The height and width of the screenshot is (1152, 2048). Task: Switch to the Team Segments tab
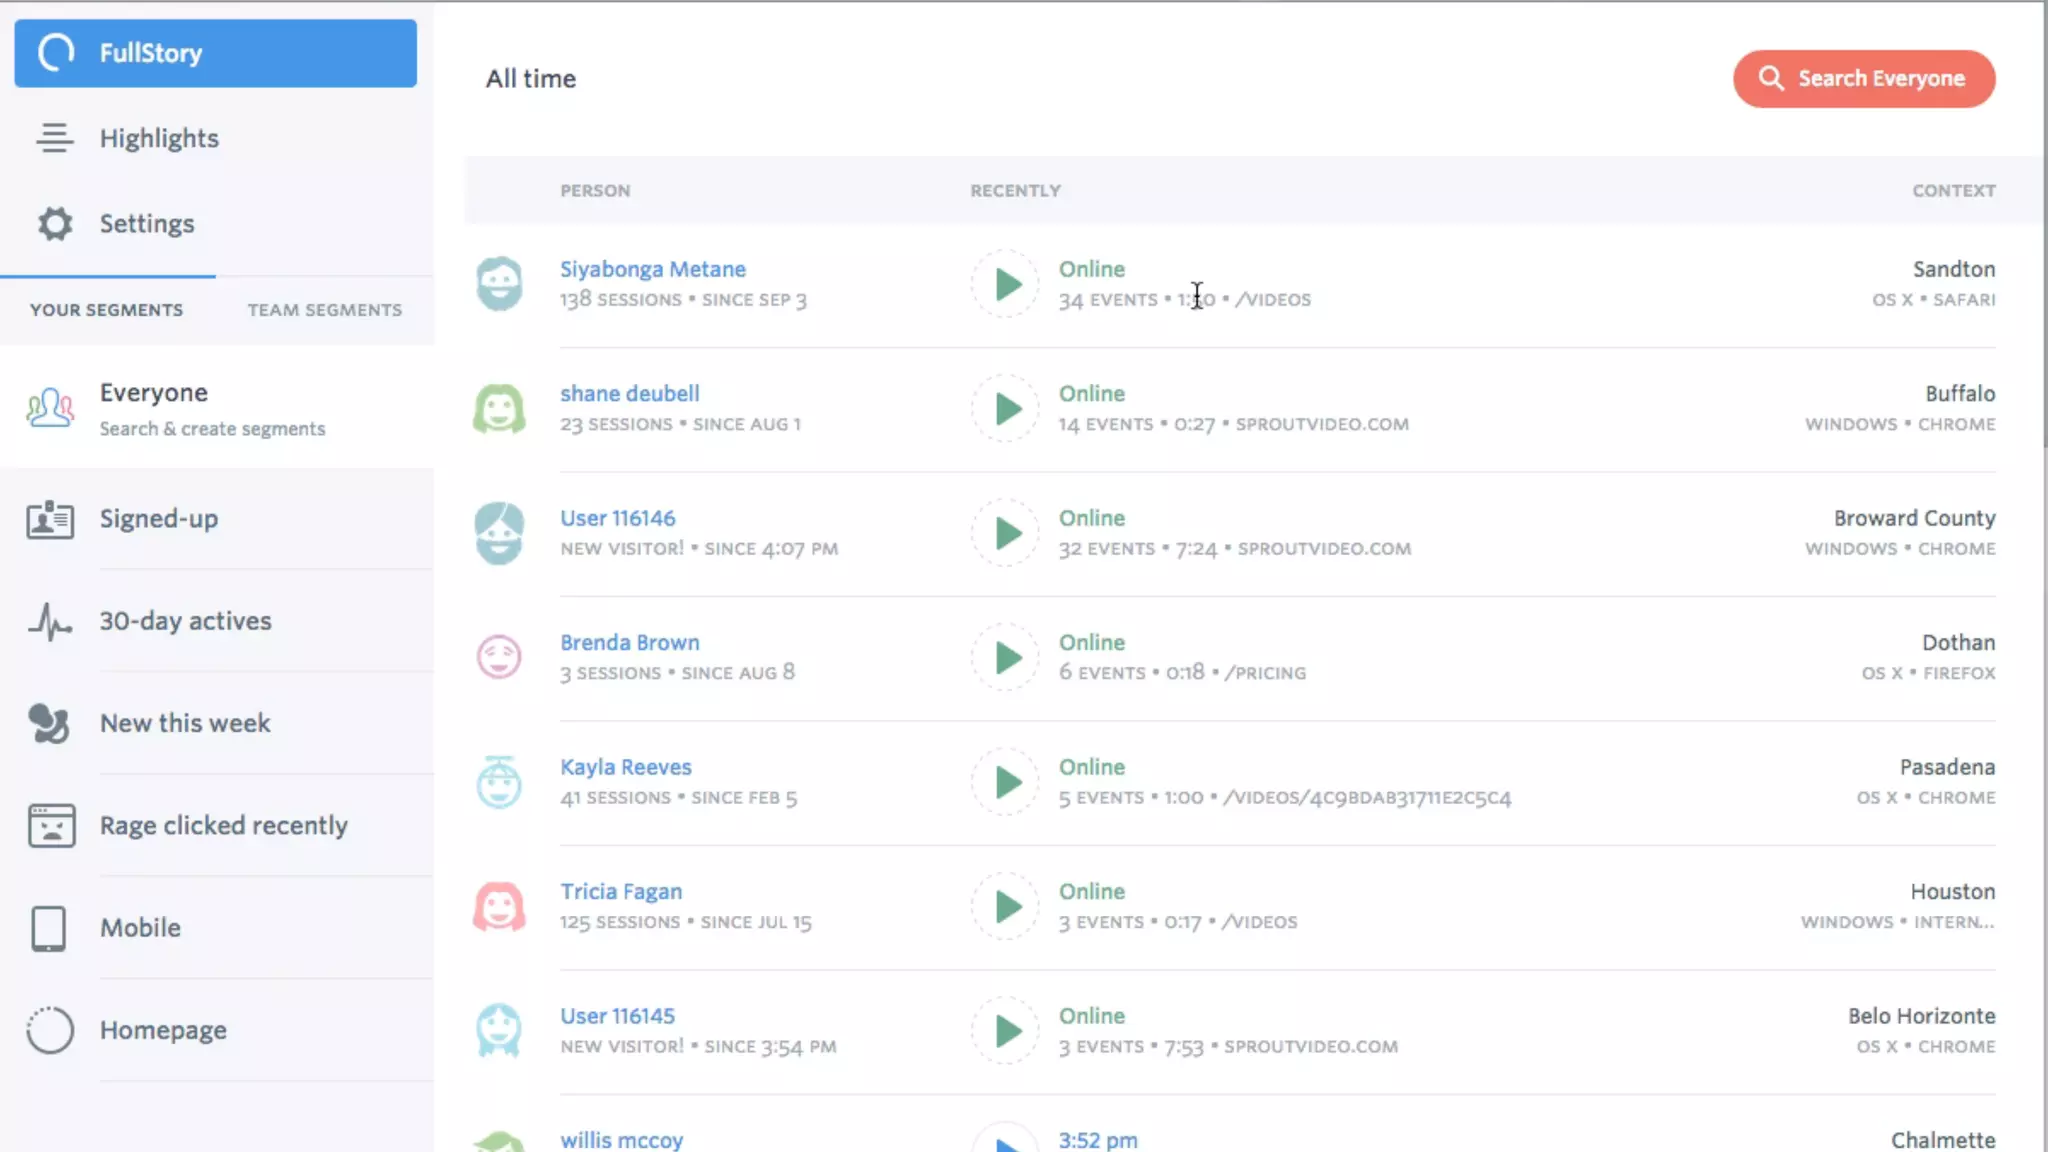tap(324, 310)
